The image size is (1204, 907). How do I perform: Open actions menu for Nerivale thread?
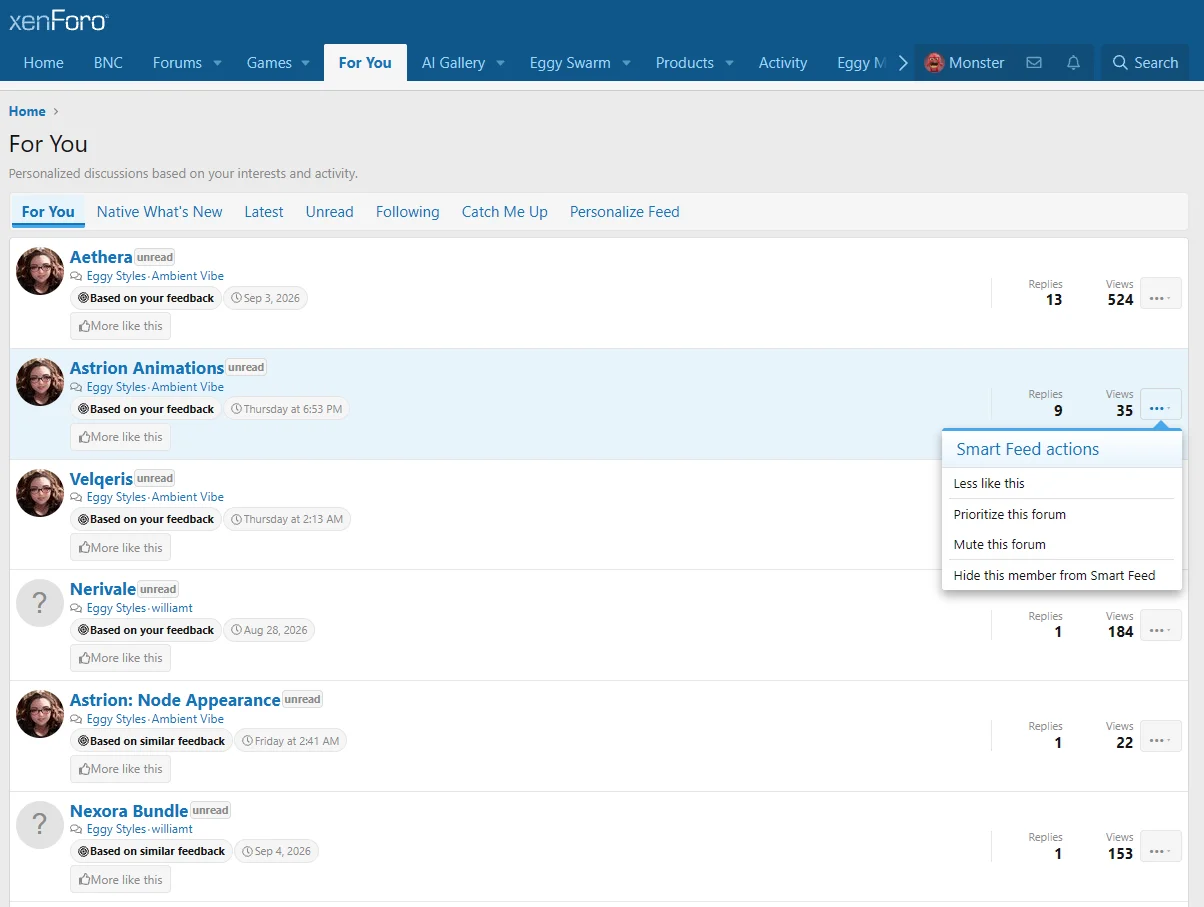click(1160, 625)
